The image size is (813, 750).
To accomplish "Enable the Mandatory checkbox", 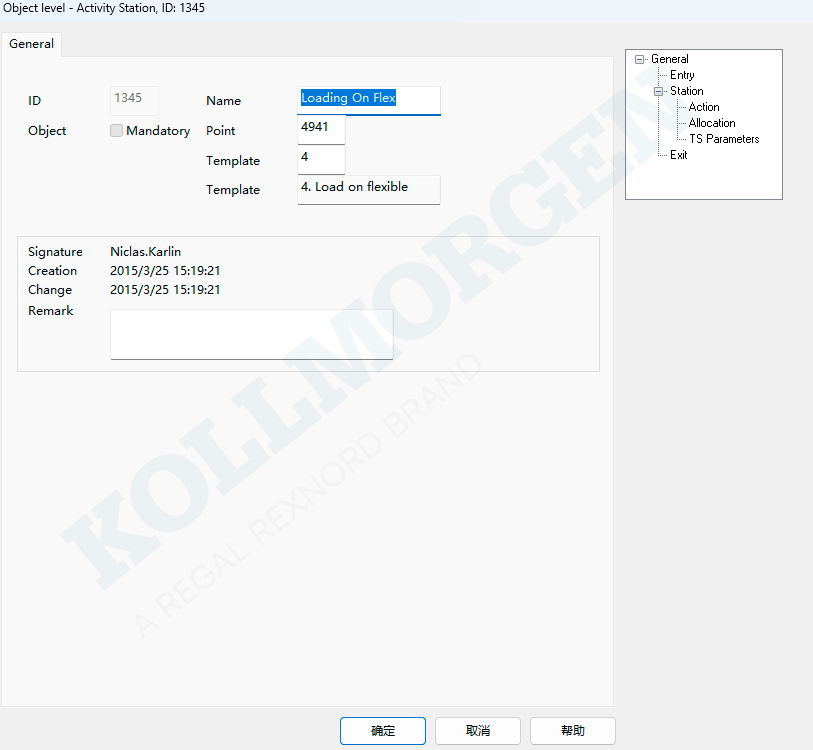I will click(117, 131).
